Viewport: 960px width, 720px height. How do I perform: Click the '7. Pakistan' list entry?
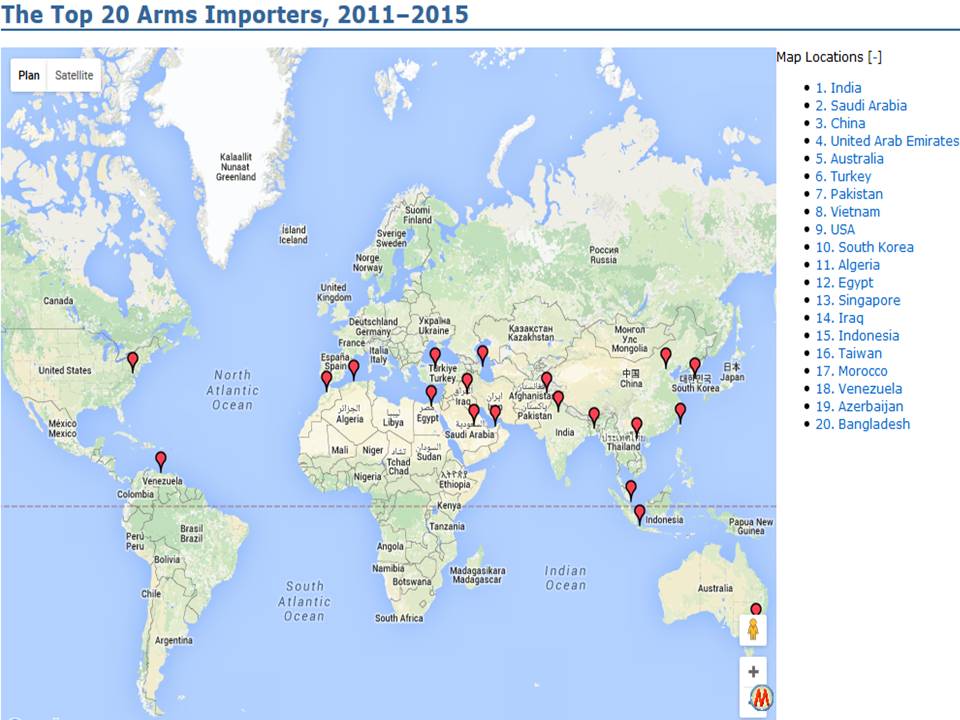point(849,194)
